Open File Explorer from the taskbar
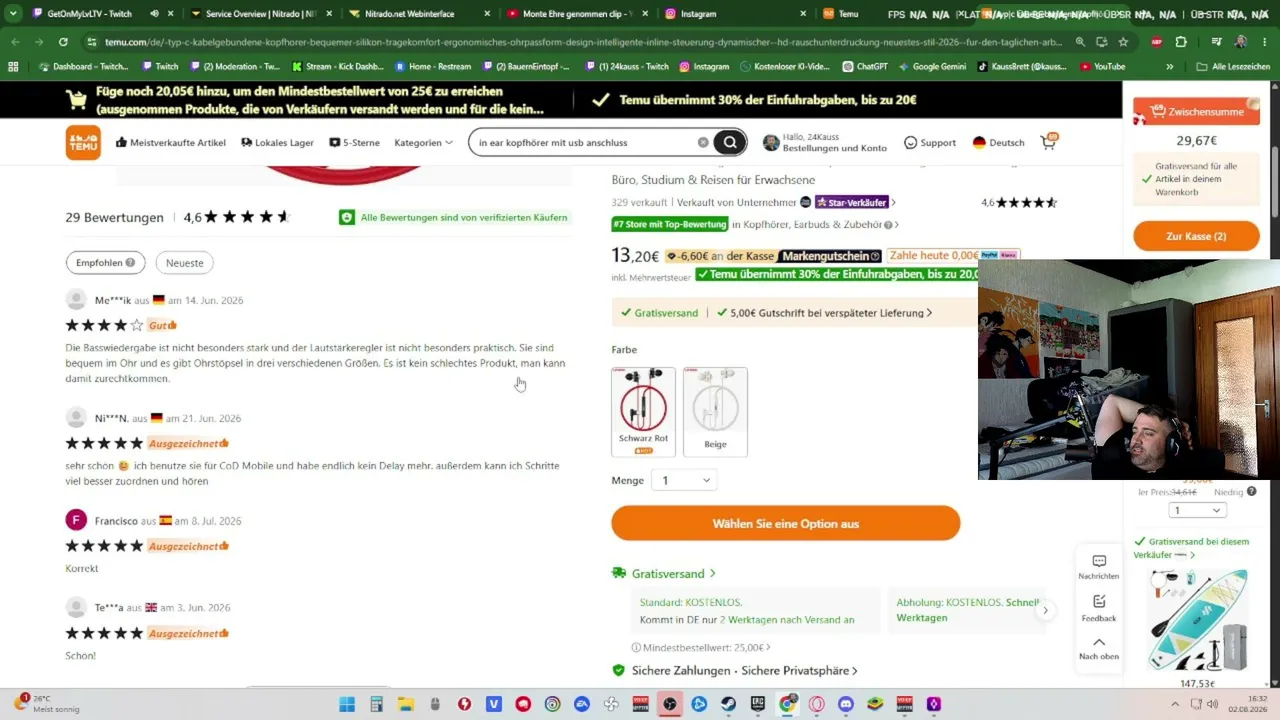1280x720 pixels. (x=406, y=704)
